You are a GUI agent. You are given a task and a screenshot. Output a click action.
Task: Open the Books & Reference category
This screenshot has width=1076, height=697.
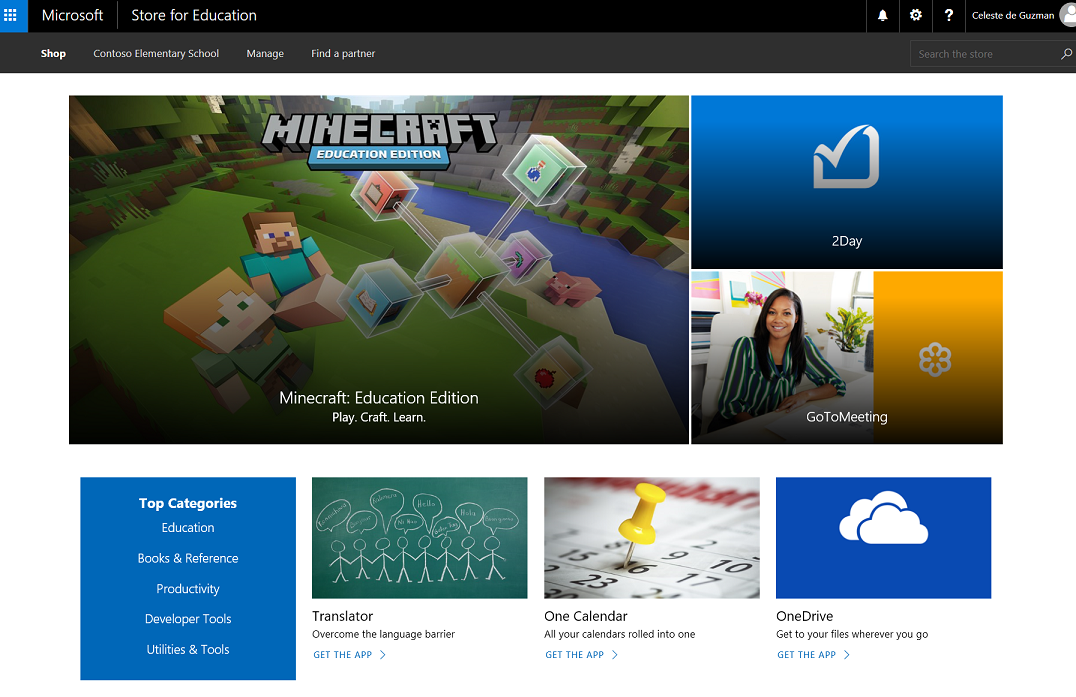point(188,558)
